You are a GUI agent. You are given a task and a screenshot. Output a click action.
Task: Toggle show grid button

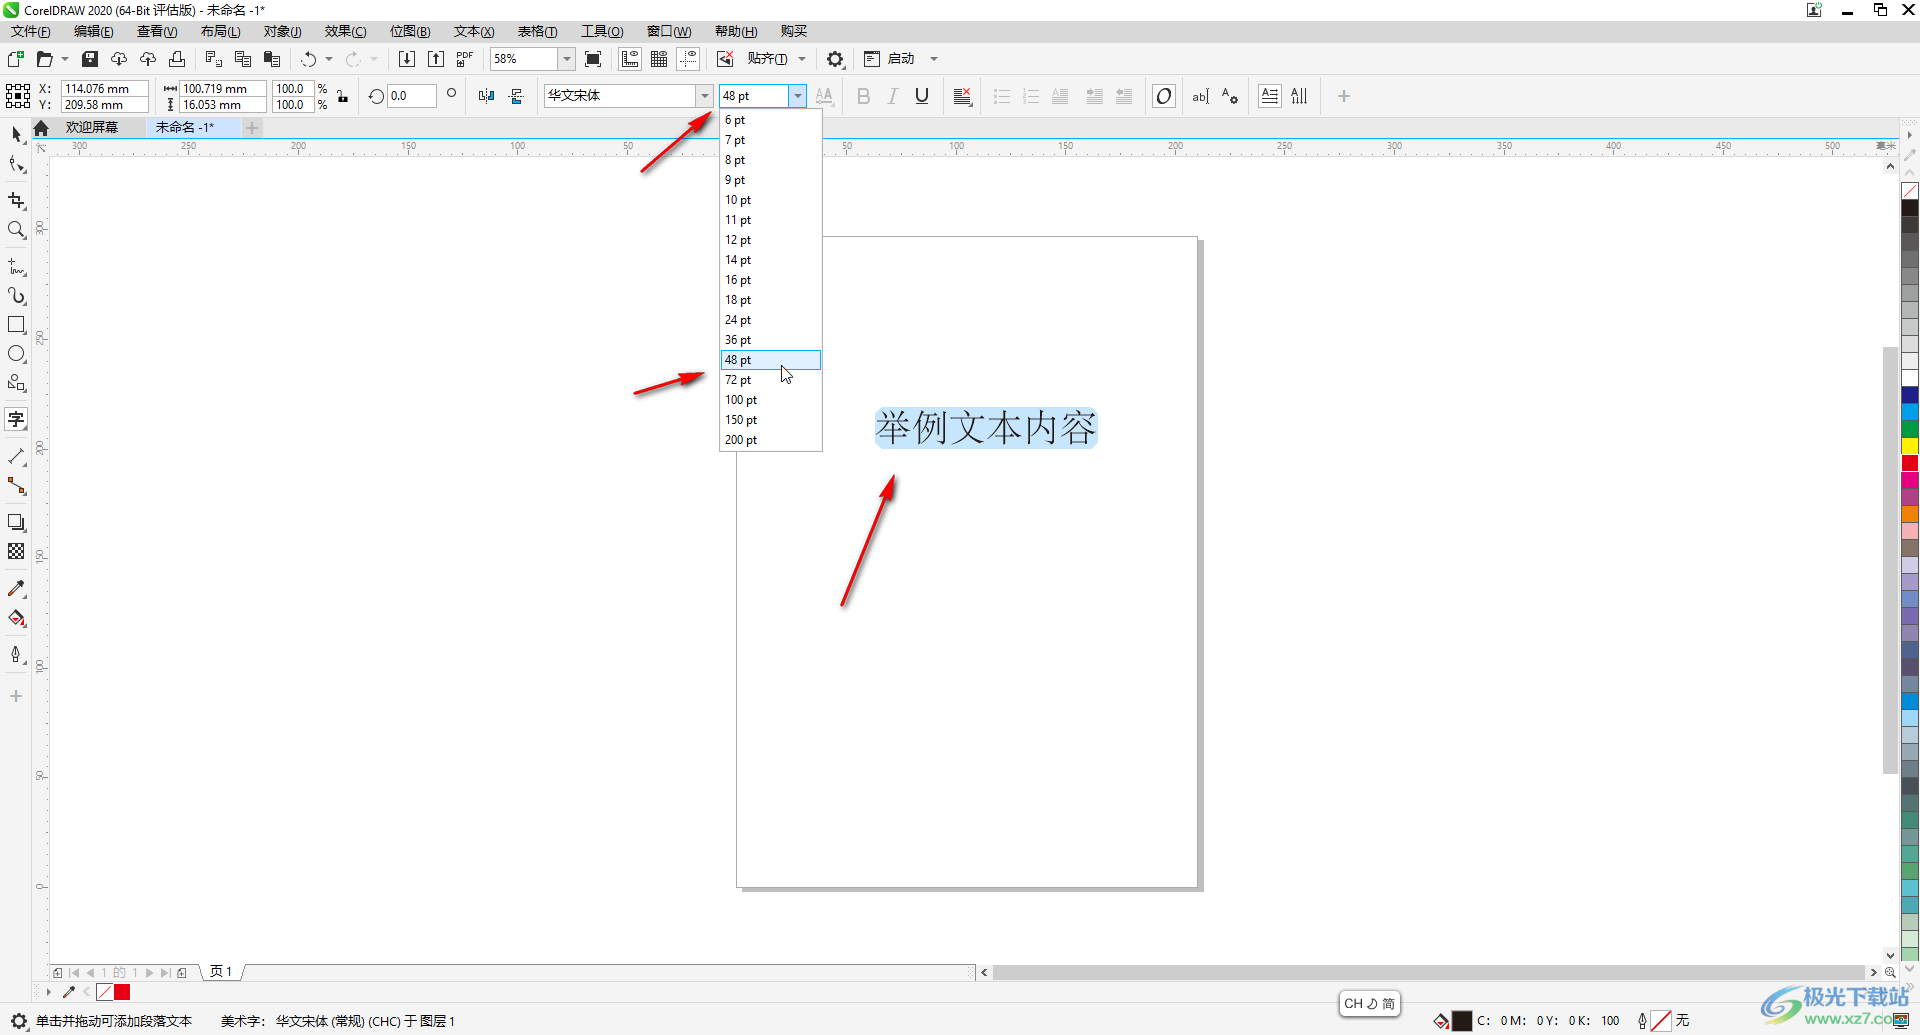click(x=659, y=59)
